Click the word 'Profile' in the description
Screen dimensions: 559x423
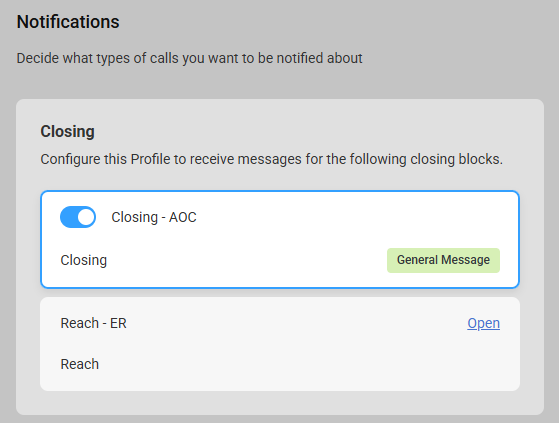[150, 159]
